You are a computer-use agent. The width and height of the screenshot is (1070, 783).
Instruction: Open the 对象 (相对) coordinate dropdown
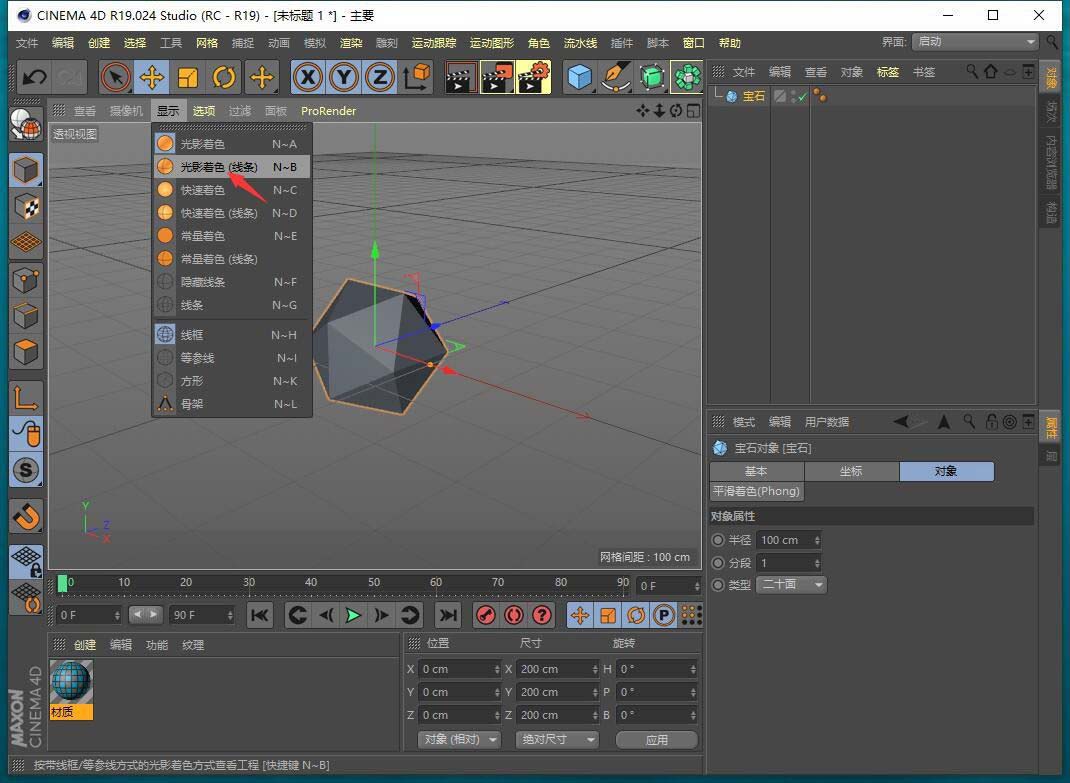[459, 739]
